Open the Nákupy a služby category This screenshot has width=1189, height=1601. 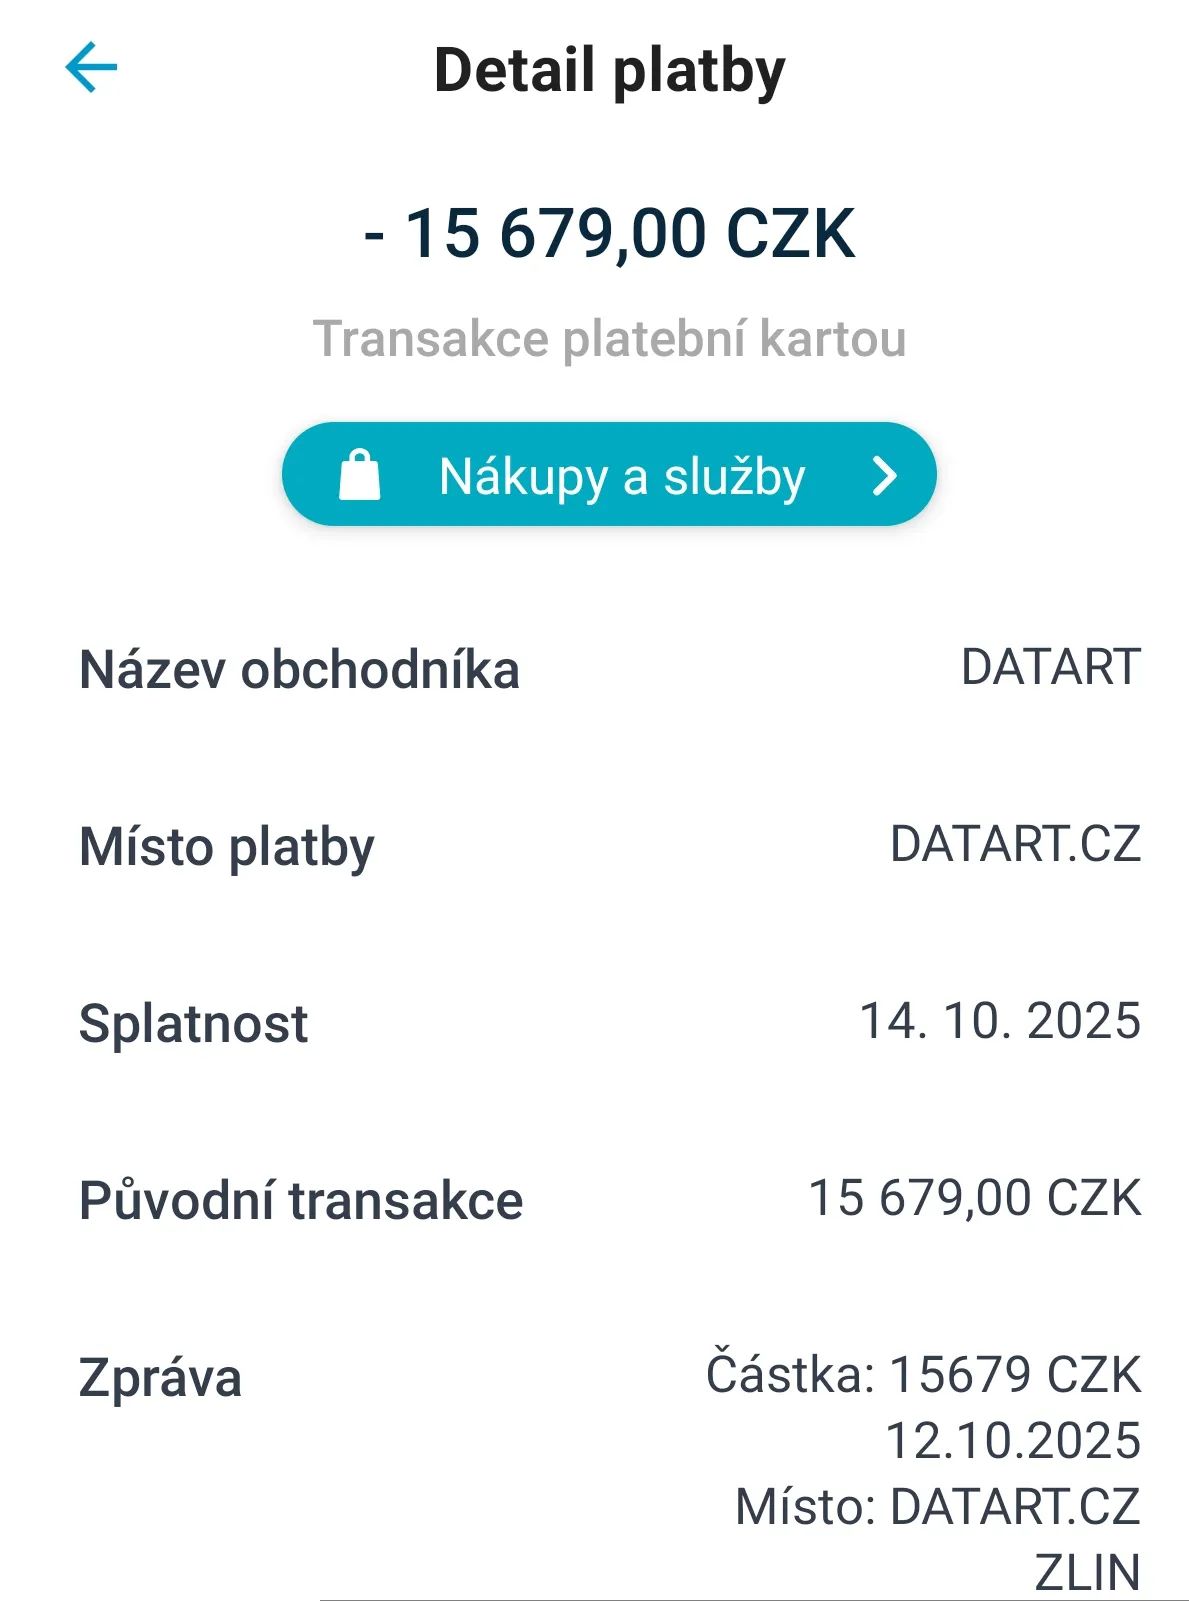pos(620,476)
